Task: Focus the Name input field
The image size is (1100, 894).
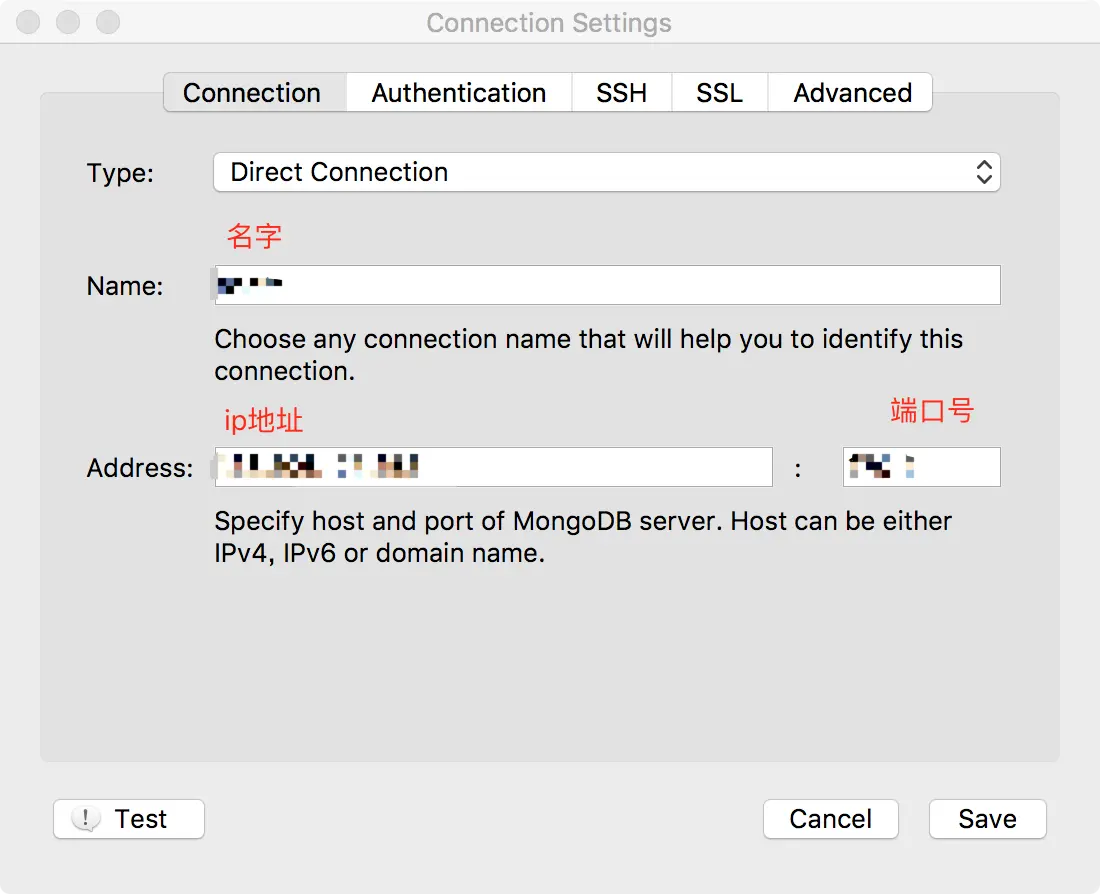Action: pyautogui.click(x=608, y=285)
